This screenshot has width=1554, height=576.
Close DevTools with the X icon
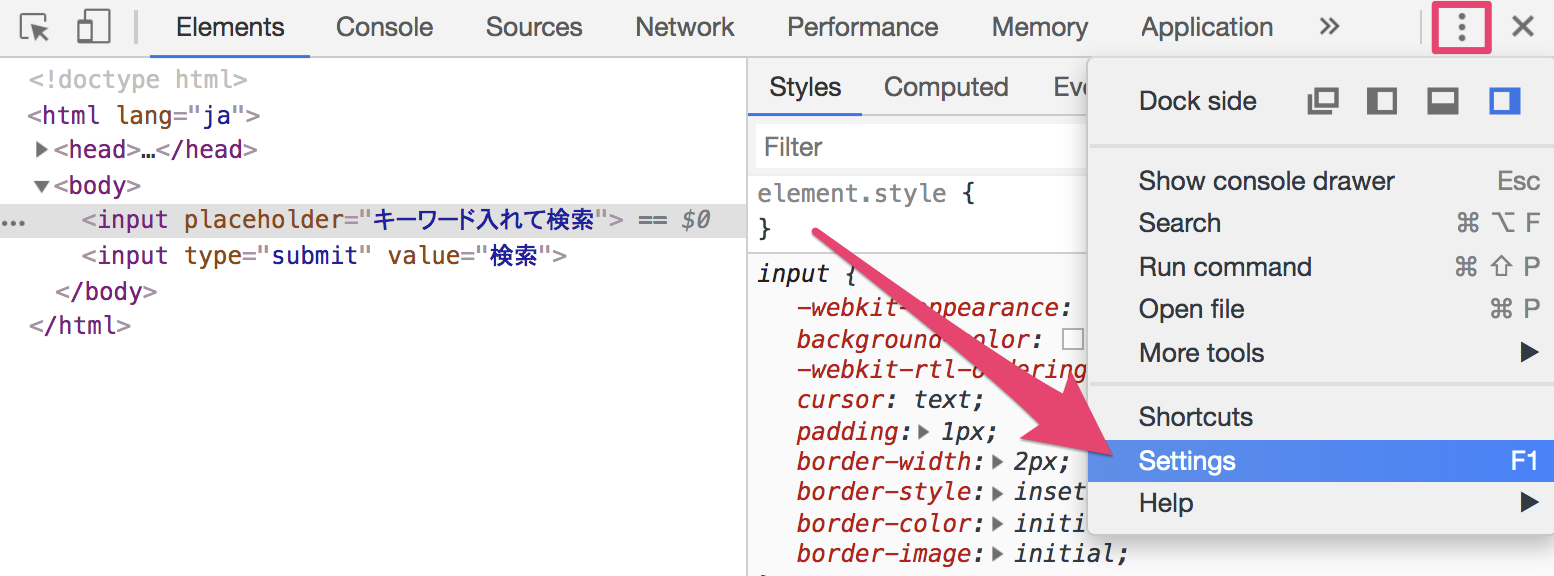1523,28
